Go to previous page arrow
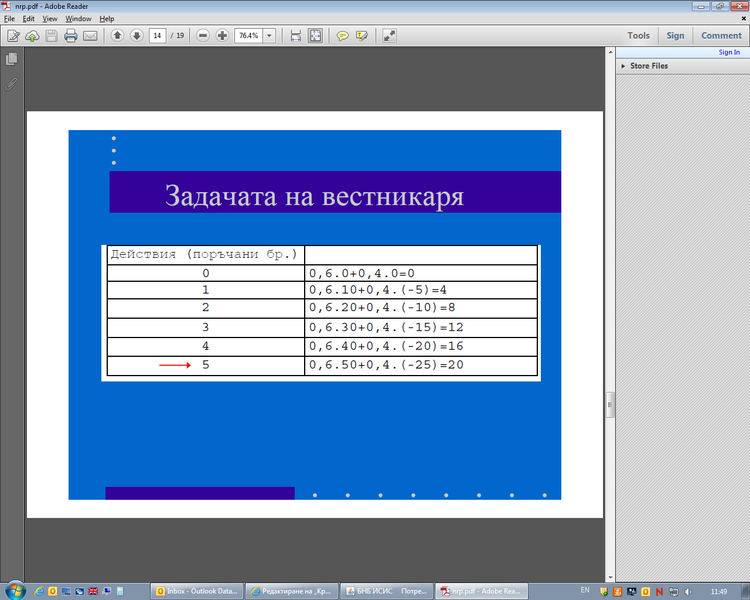Screen dimensions: 750x600 (x=117, y=35)
